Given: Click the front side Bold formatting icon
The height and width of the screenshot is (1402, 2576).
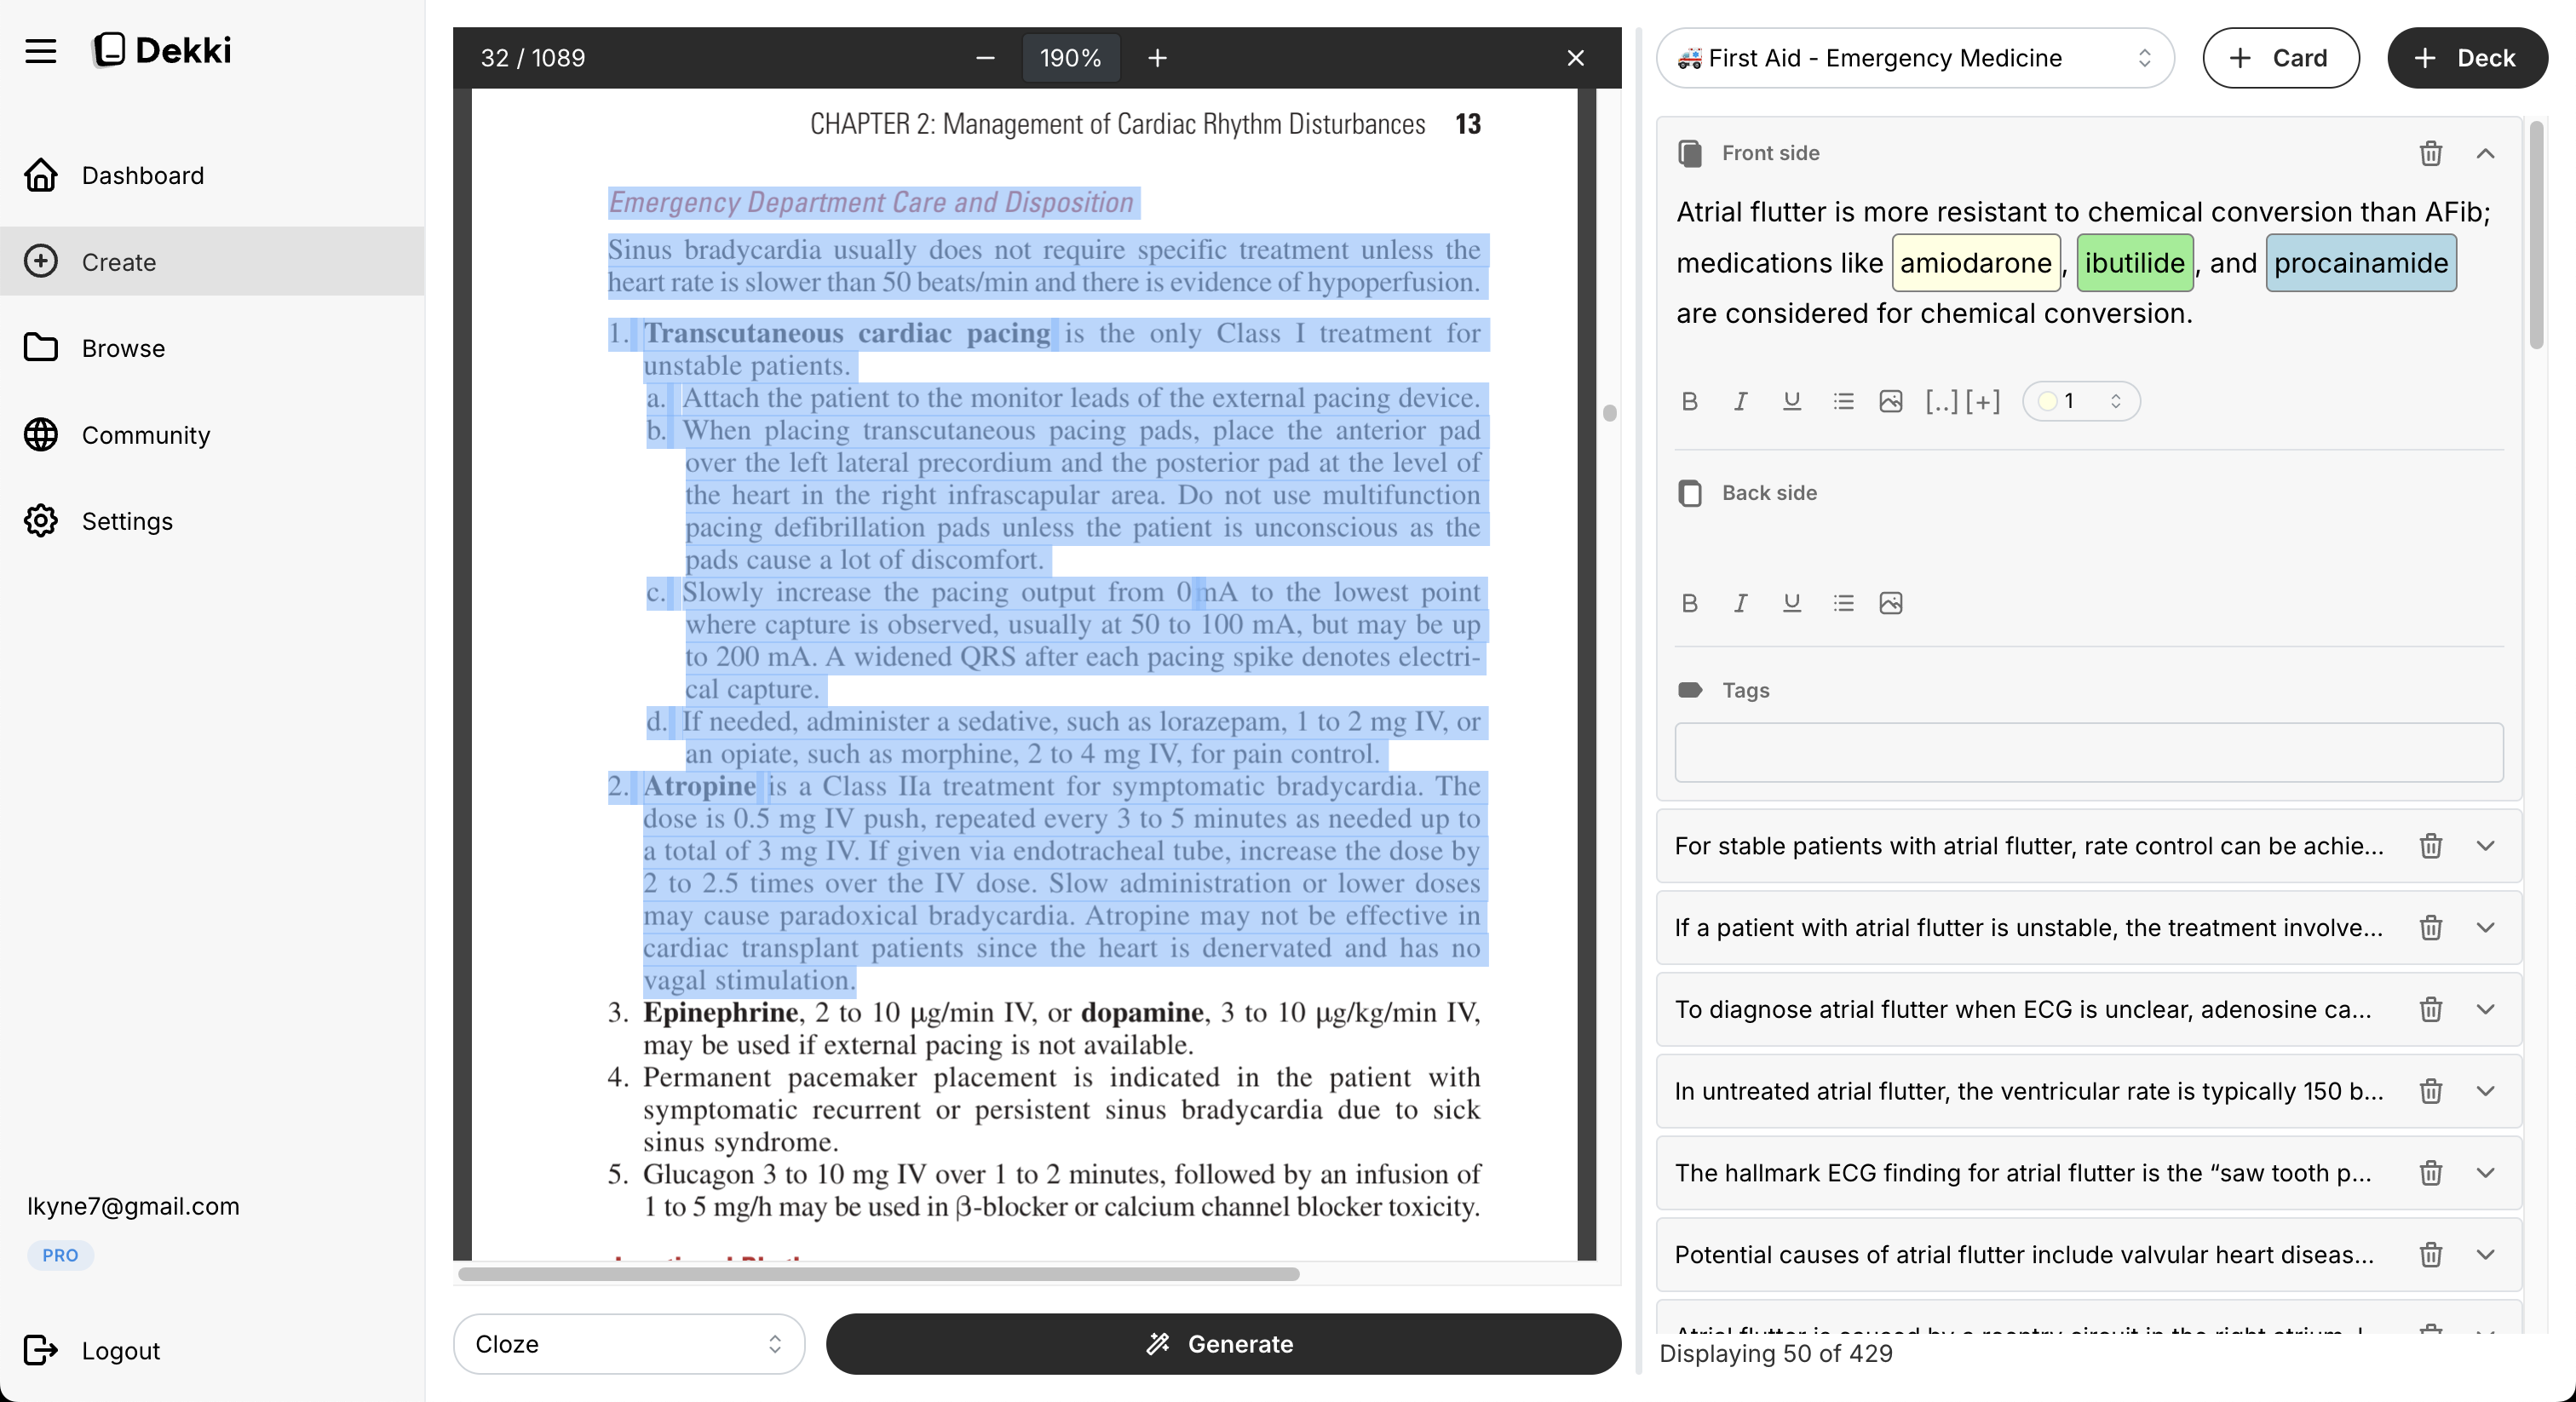Looking at the screenshot, I should click(x=1690, y=401).
